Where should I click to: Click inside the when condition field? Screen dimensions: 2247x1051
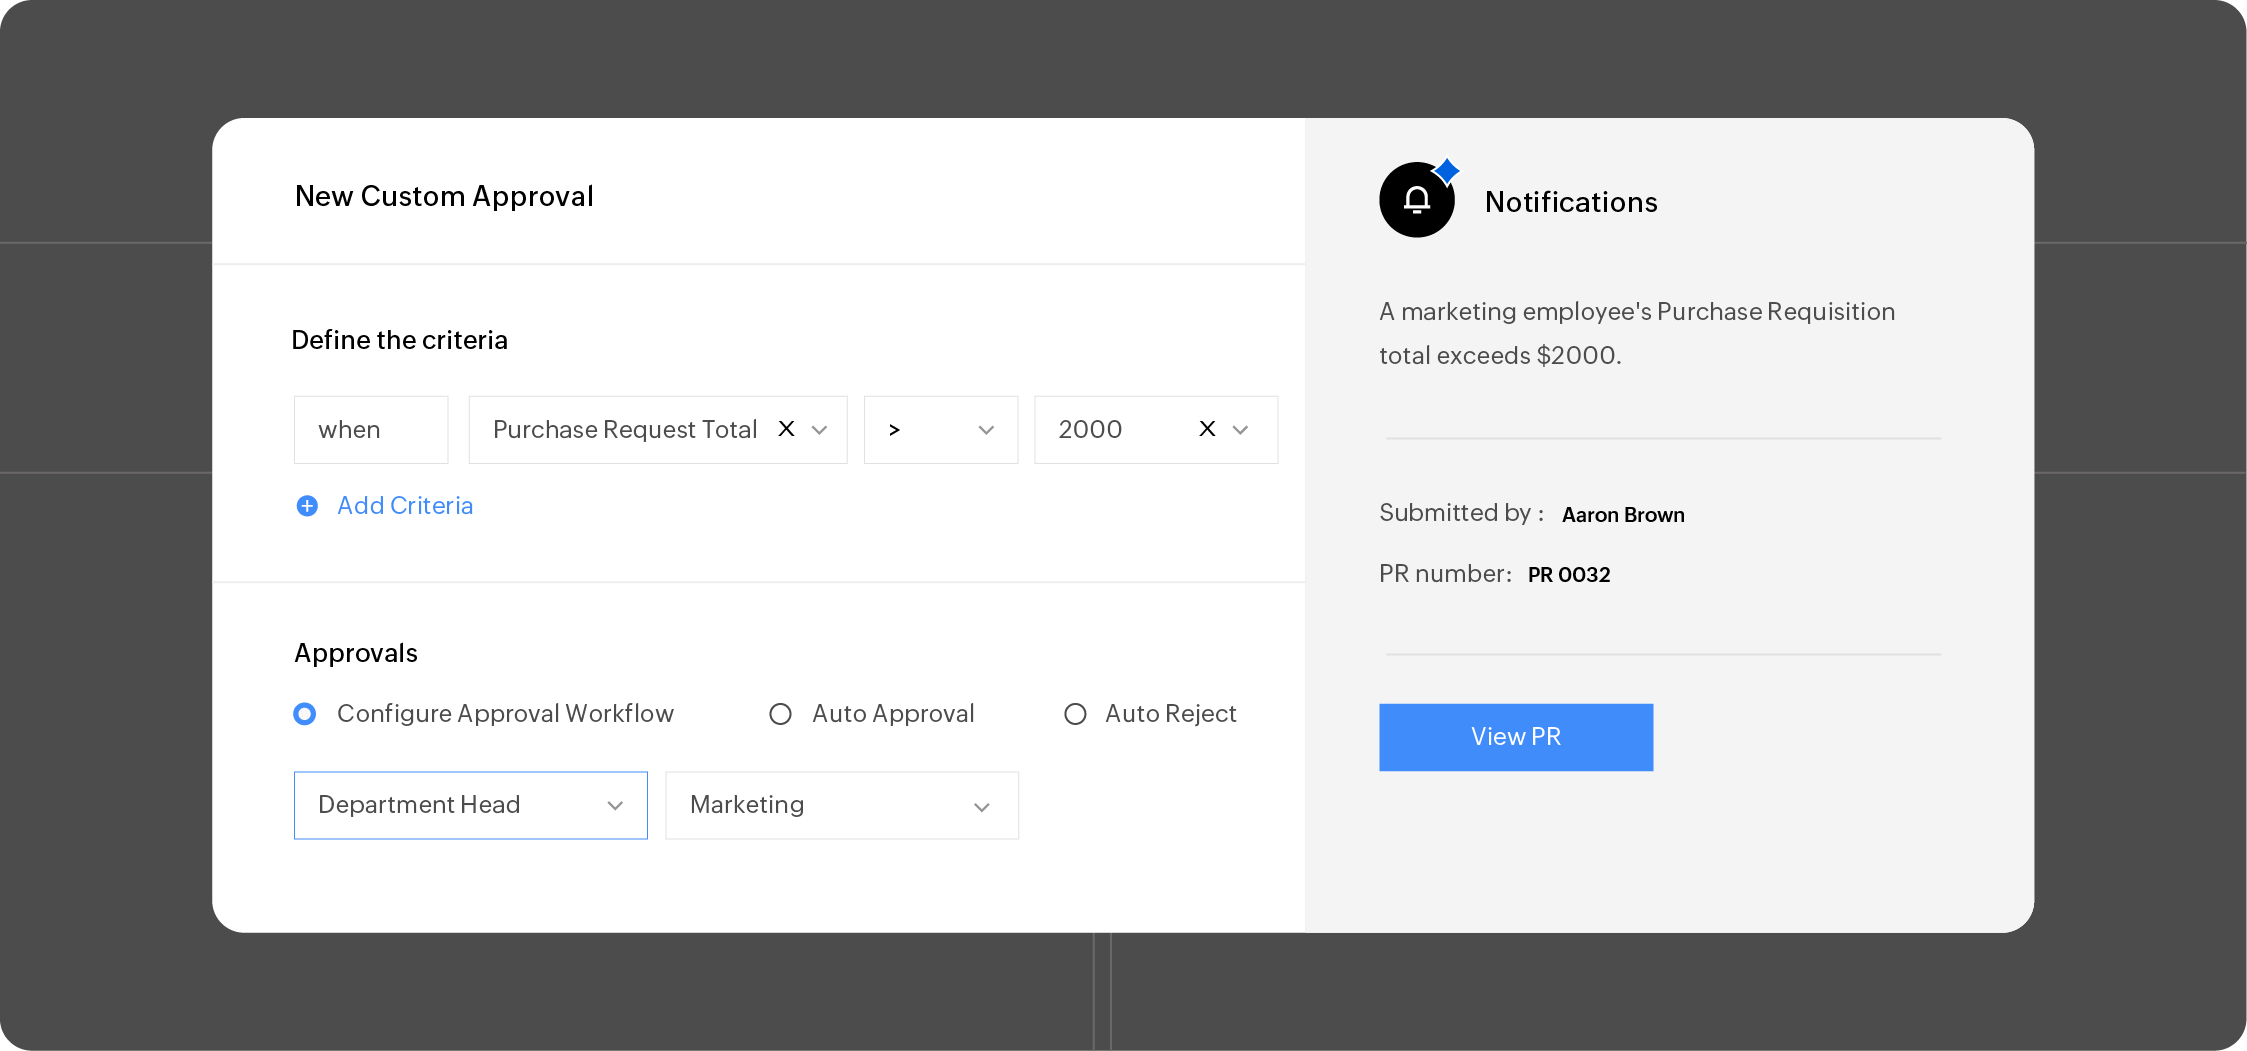pos(370,429)
